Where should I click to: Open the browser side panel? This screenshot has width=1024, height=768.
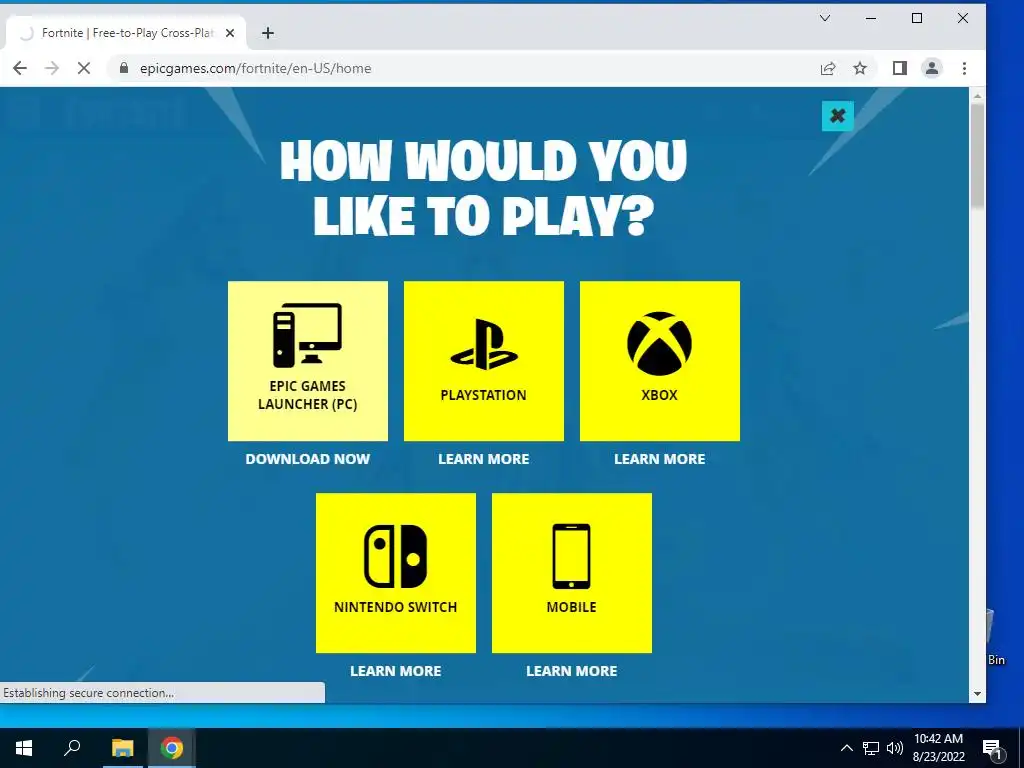(900, 68)
